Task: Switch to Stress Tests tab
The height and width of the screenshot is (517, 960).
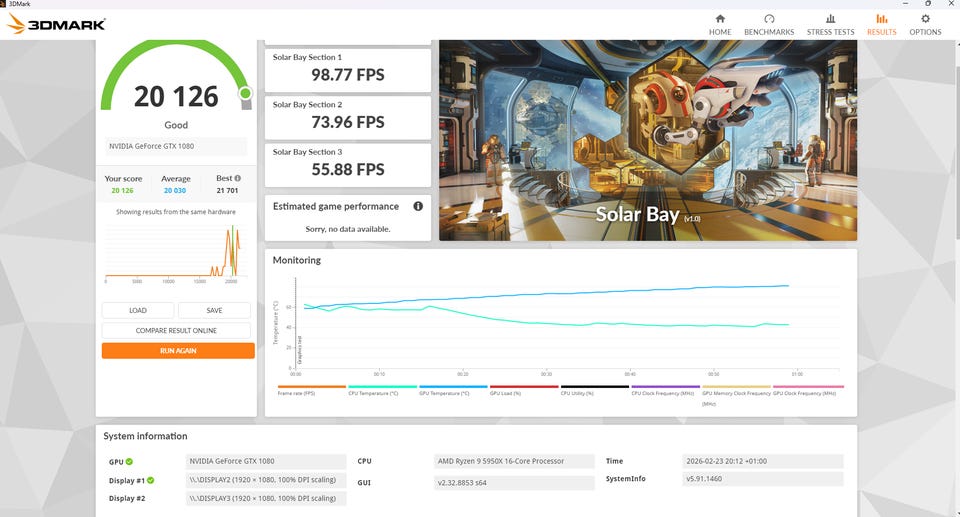Action: tap(830, 25)
